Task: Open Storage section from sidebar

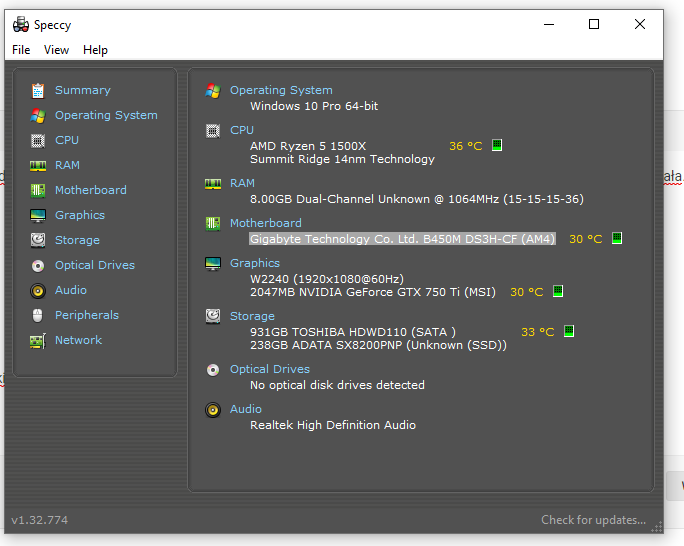Action: [77, 240]
